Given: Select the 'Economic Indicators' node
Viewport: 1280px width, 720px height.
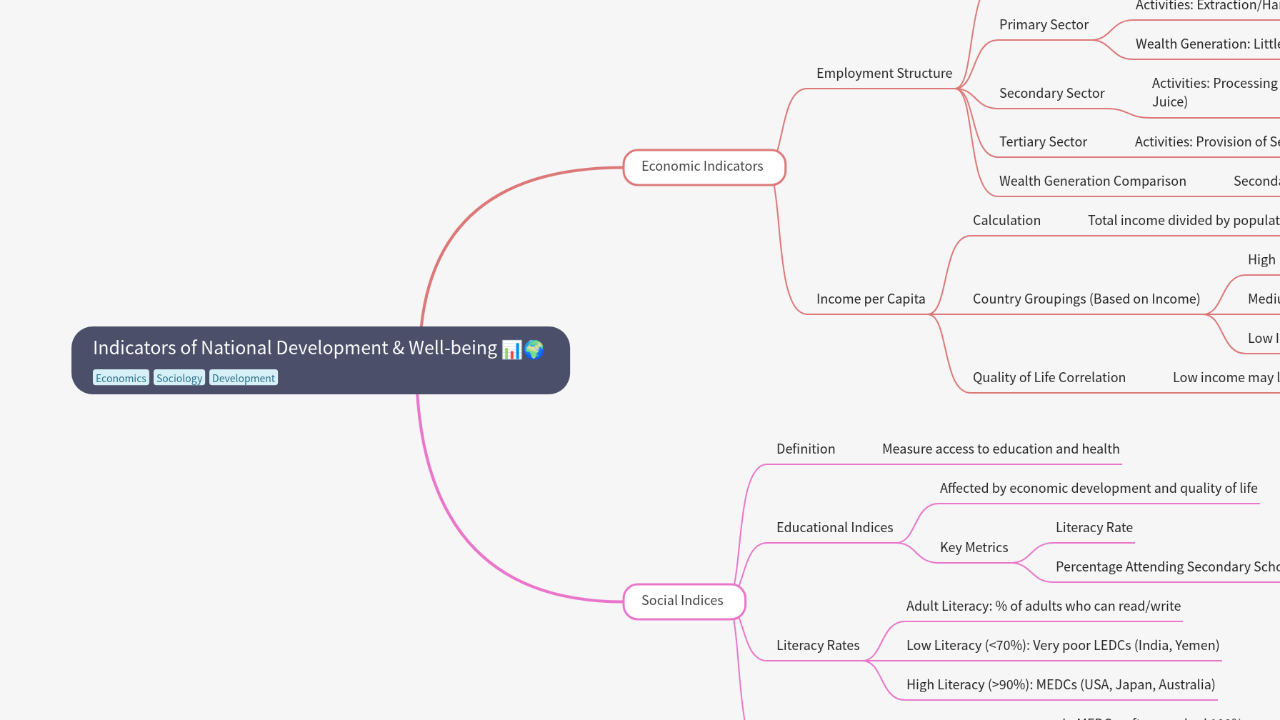Looking at the screenshot, I should click(x=703, y=166).
